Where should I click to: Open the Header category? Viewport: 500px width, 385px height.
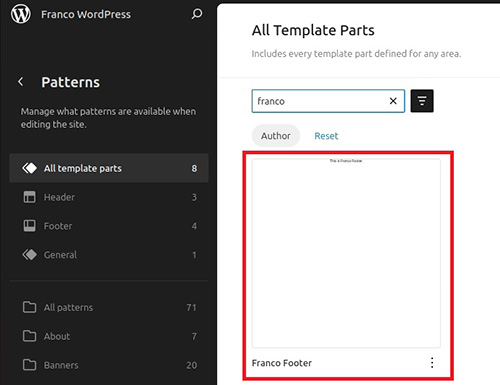click(x=109, y=197)
